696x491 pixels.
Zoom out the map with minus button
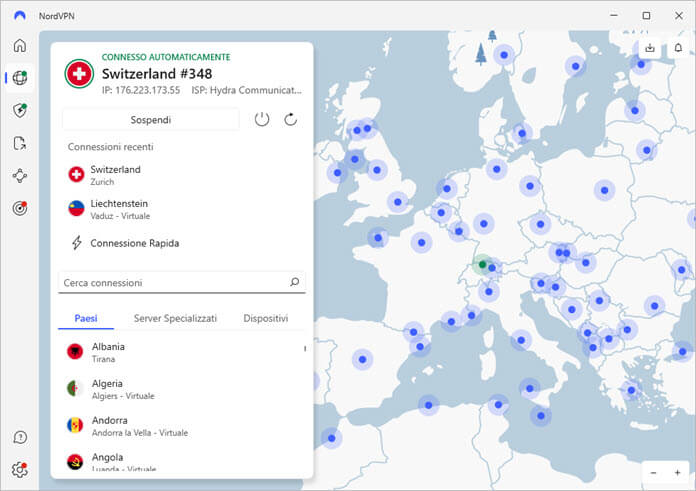click(653, 473)
